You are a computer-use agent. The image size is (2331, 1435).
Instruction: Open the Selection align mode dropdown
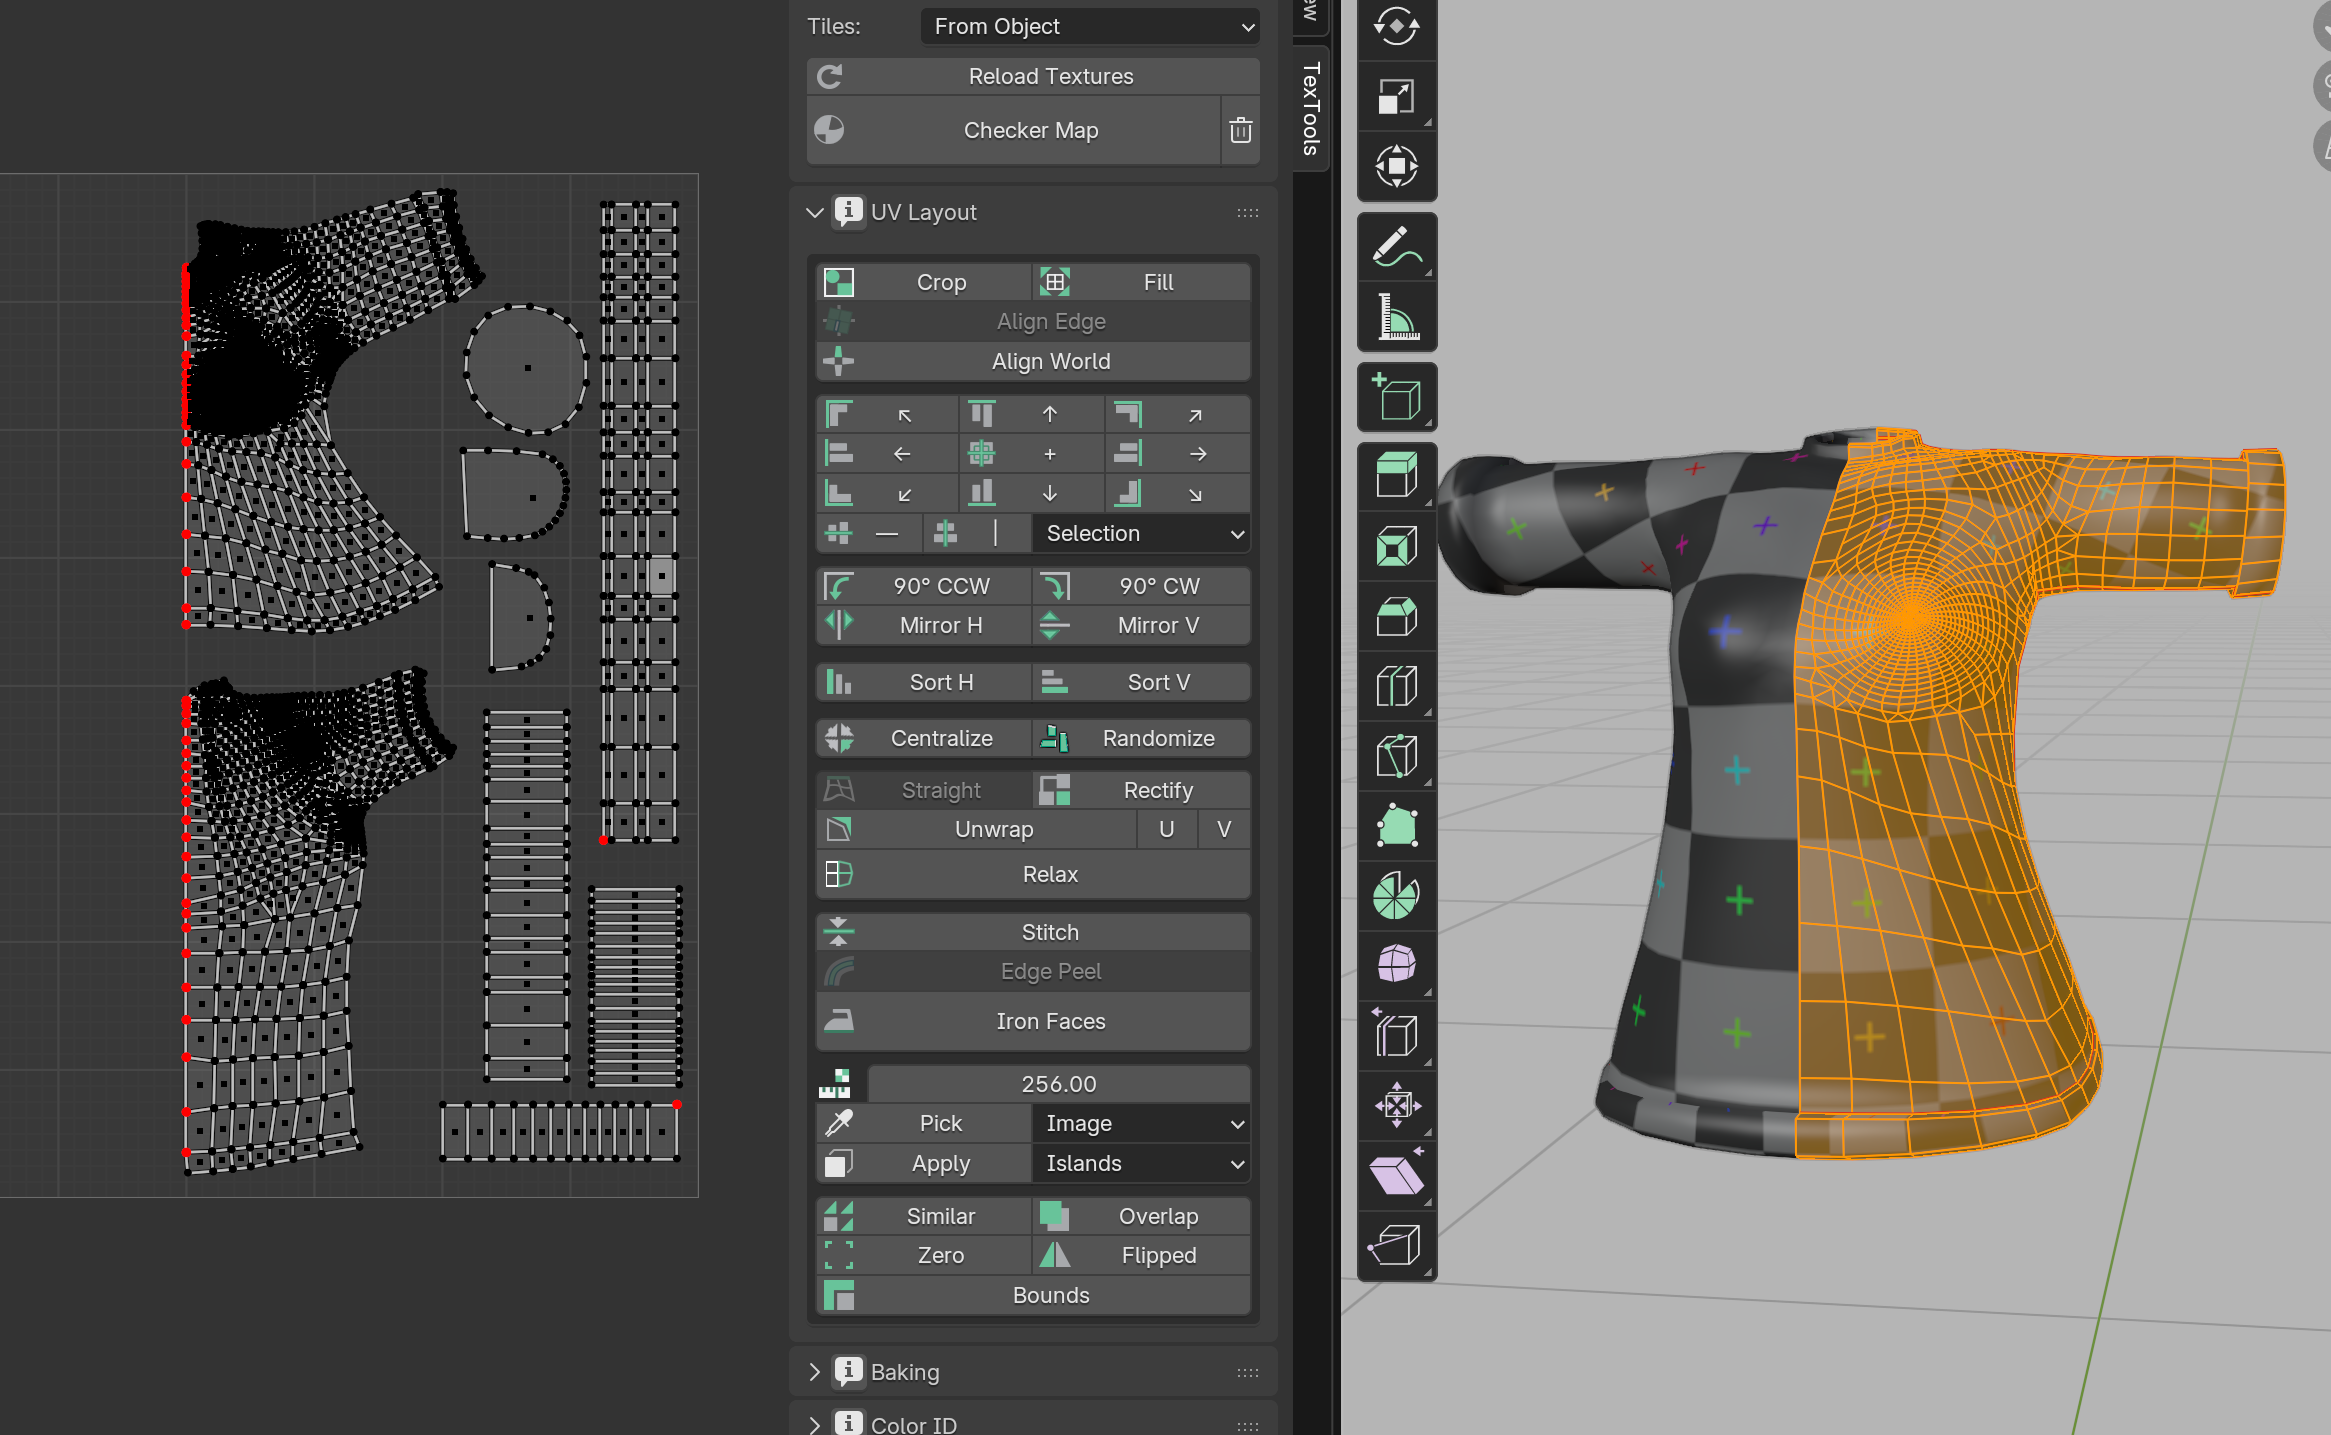coord(1141,533)
